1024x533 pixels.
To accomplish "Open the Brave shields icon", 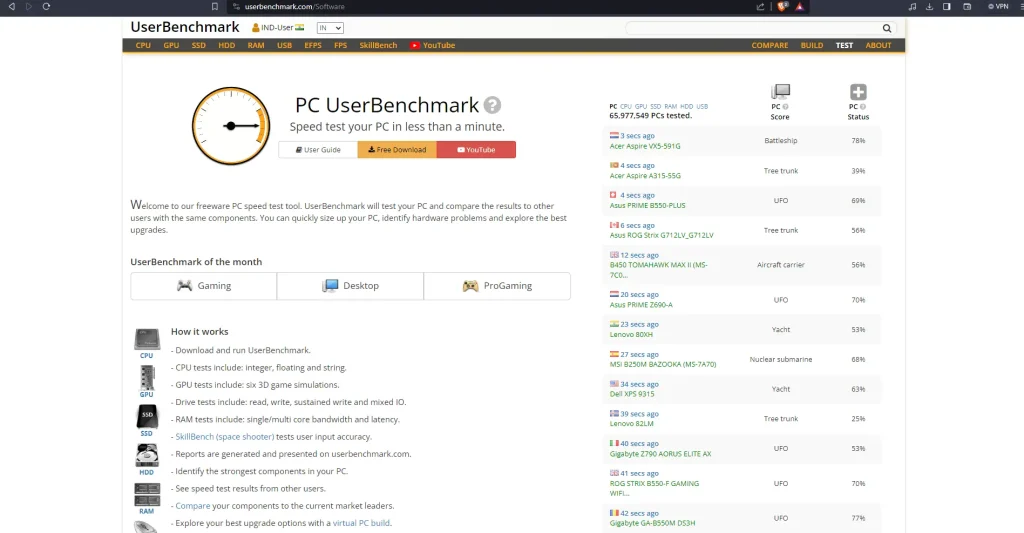I will point(782,7).
